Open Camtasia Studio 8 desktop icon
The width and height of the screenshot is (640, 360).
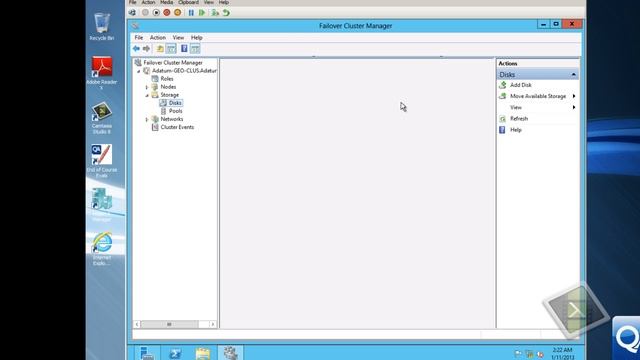click(102, 118)
